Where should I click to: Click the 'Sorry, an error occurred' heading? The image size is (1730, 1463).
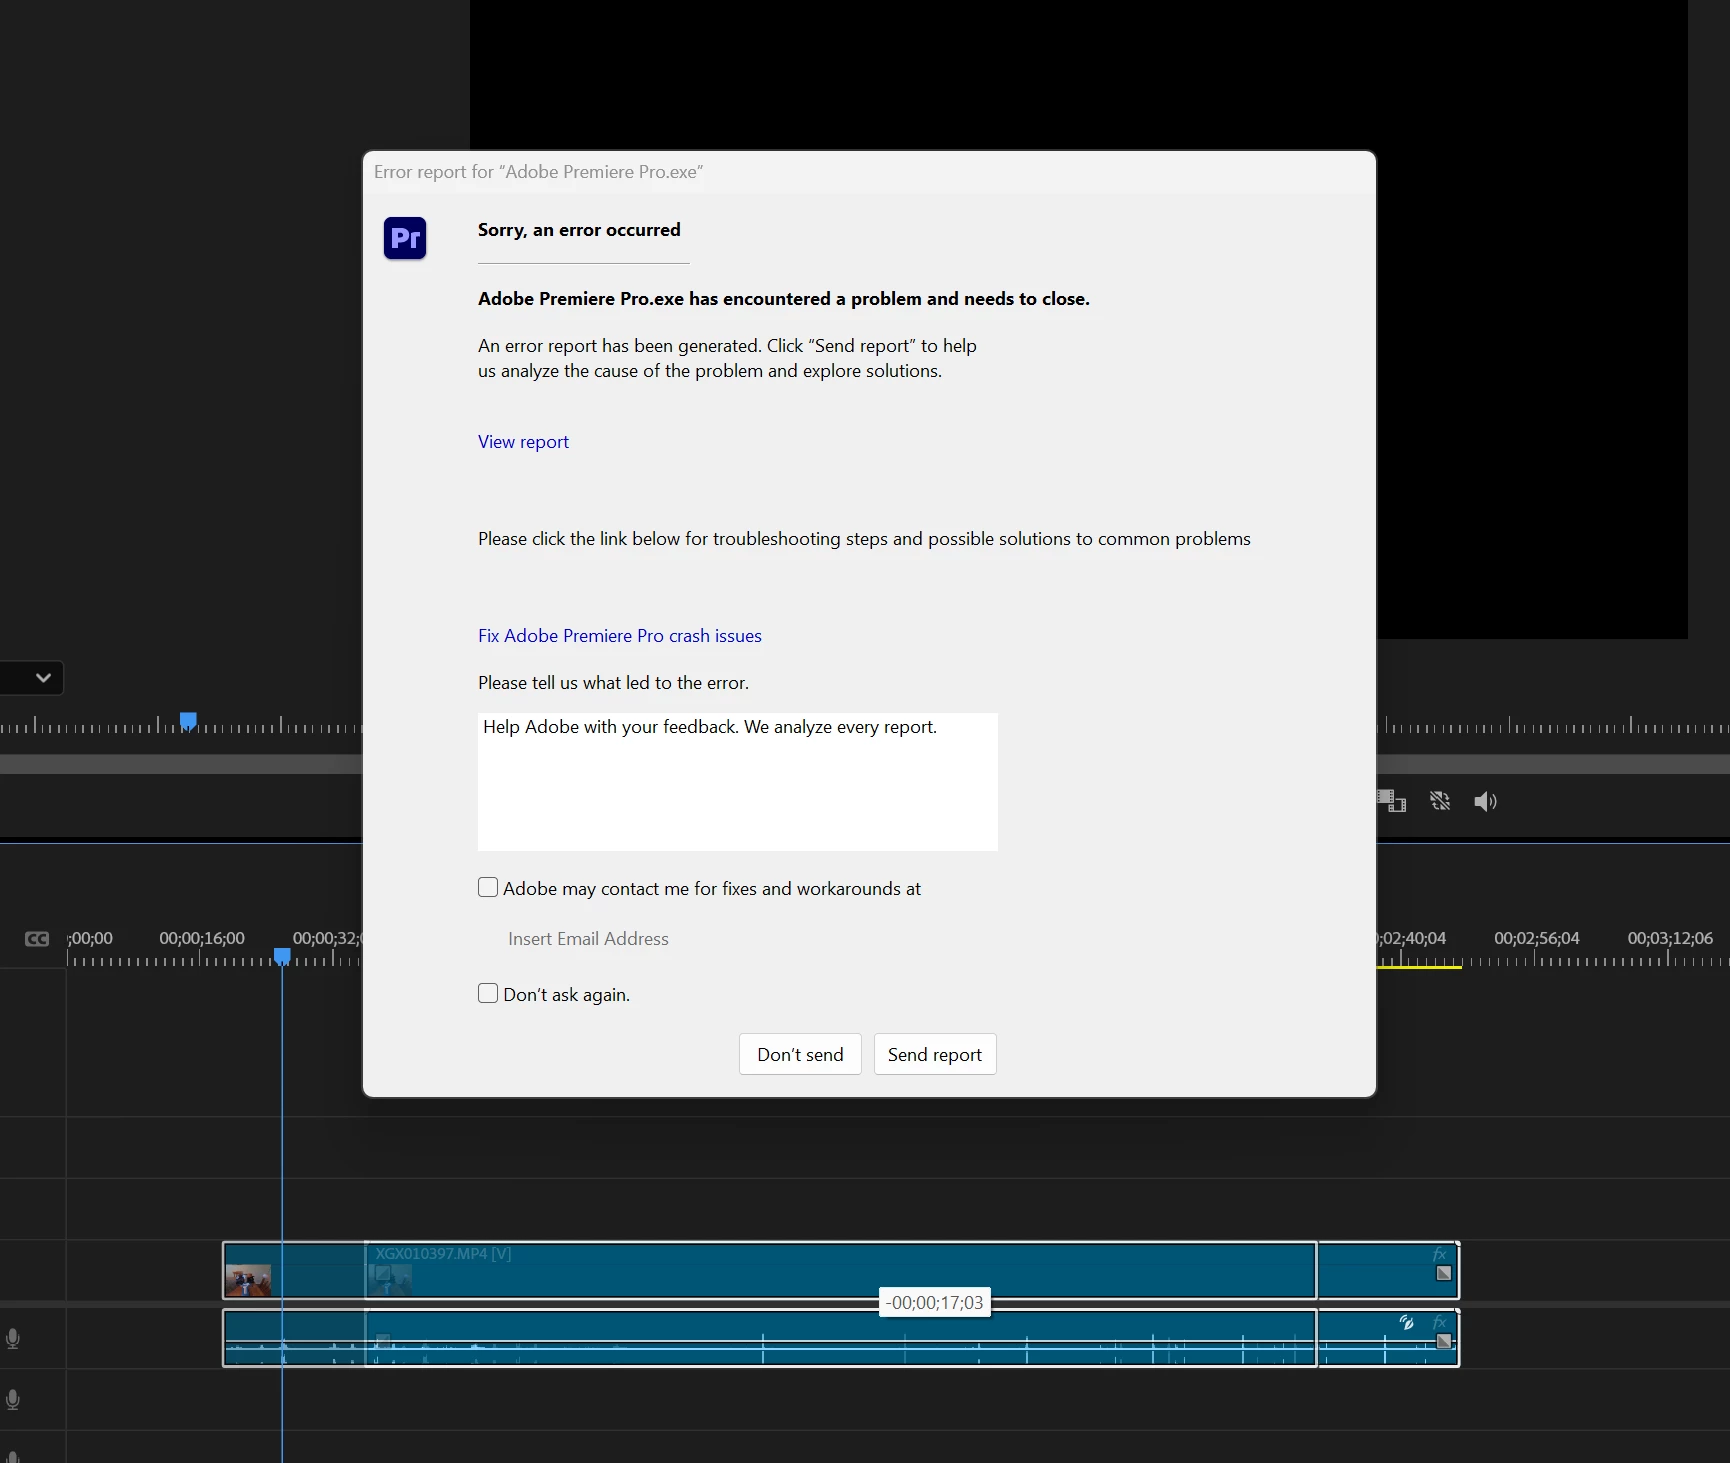pyautogui.click(x=579, y=230)
